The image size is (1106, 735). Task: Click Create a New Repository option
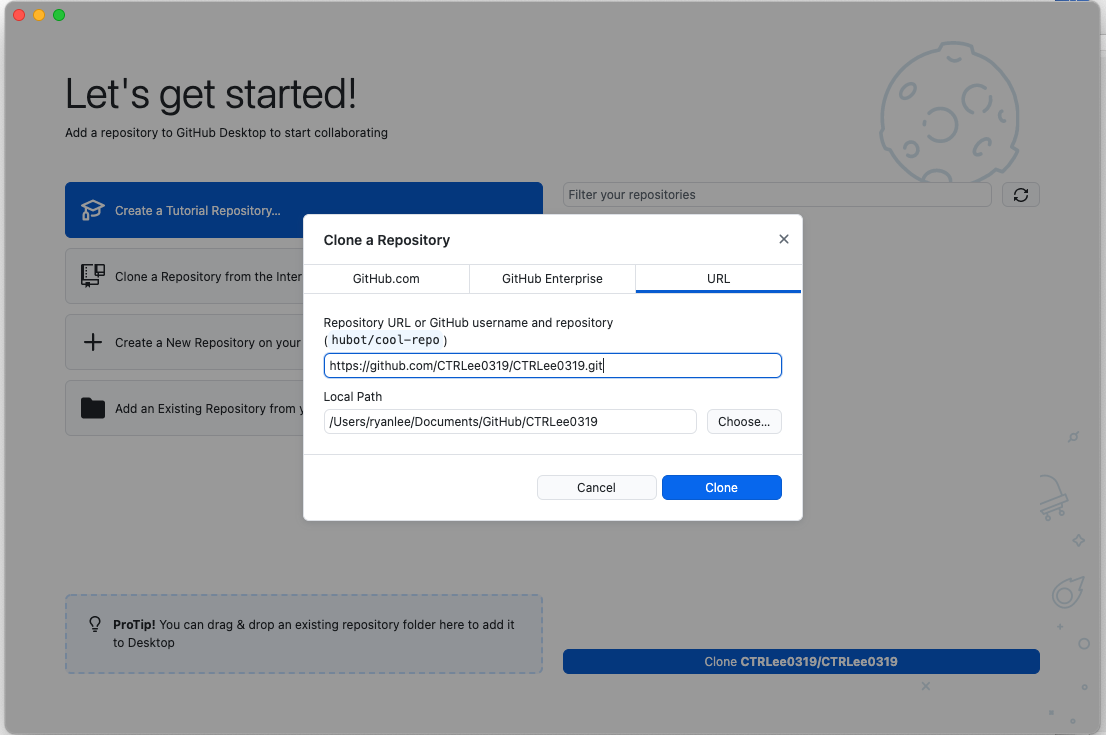tap(185, 342)
